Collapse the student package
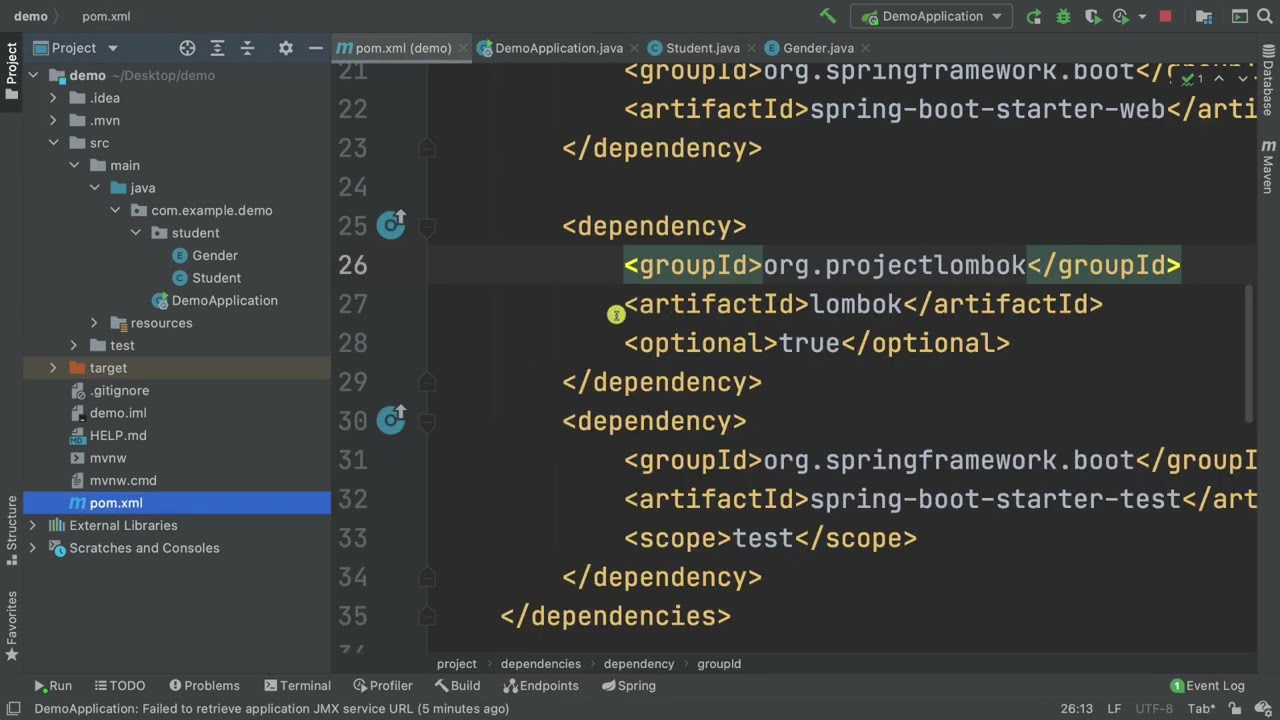The height and width of the screenshot is (720, 1280). pyautogui.click(x=136, y=233)
